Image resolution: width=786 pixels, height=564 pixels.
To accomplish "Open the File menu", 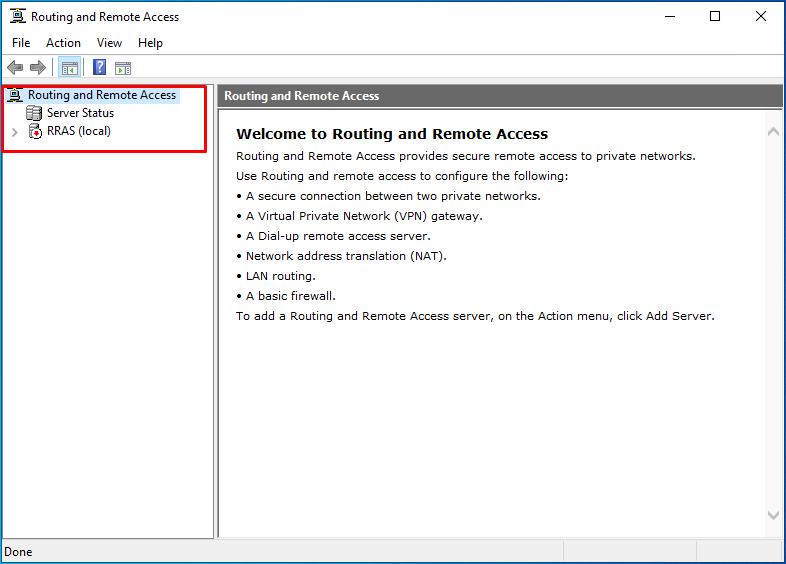I will [x=21, y=43].
